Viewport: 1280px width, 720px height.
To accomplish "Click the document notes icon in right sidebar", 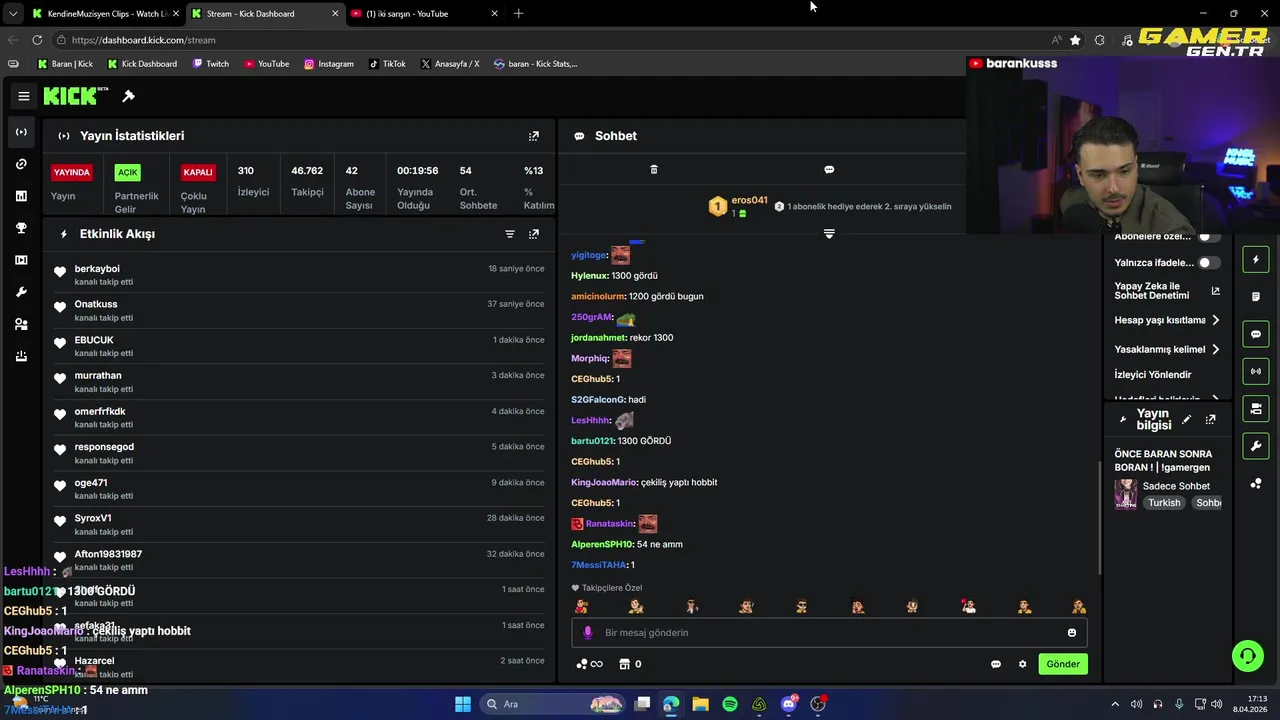I will tap(1256, 297).
